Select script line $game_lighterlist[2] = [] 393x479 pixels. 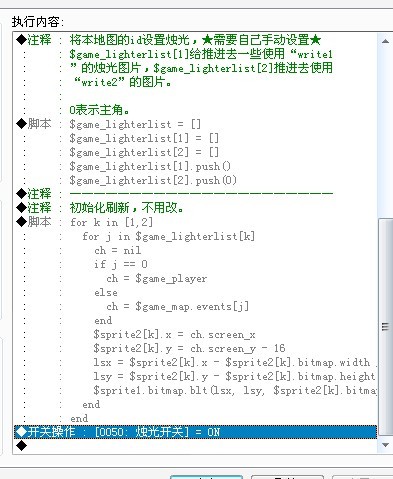click(196, 152)
